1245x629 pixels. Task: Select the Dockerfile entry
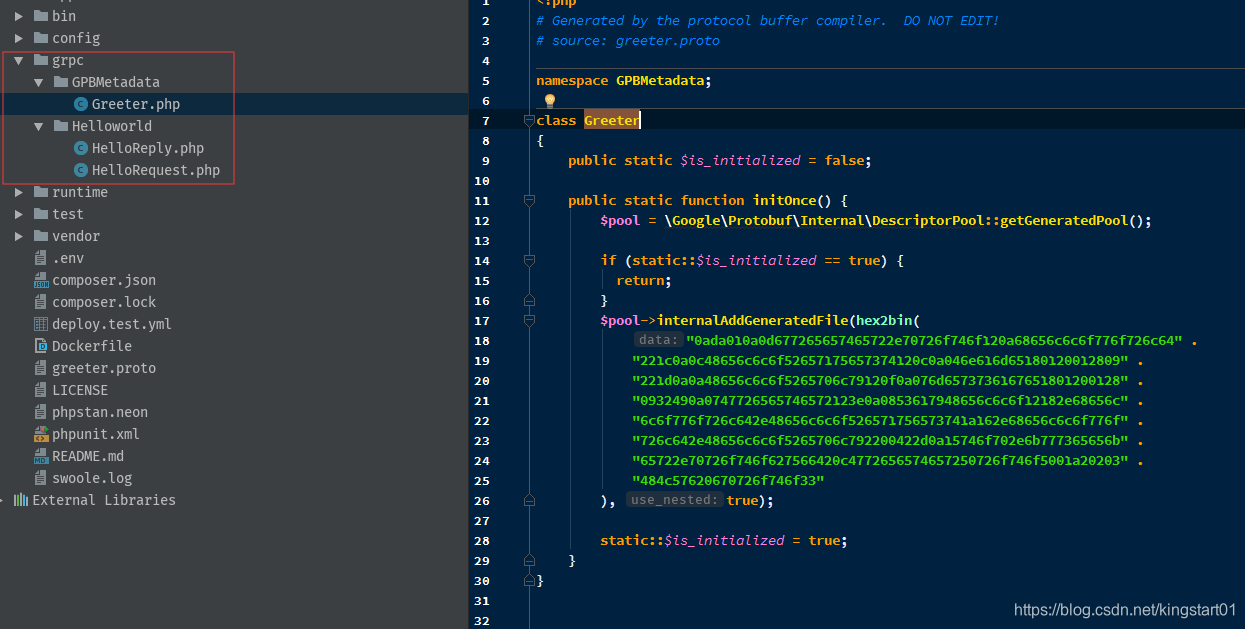pos(92,346)
